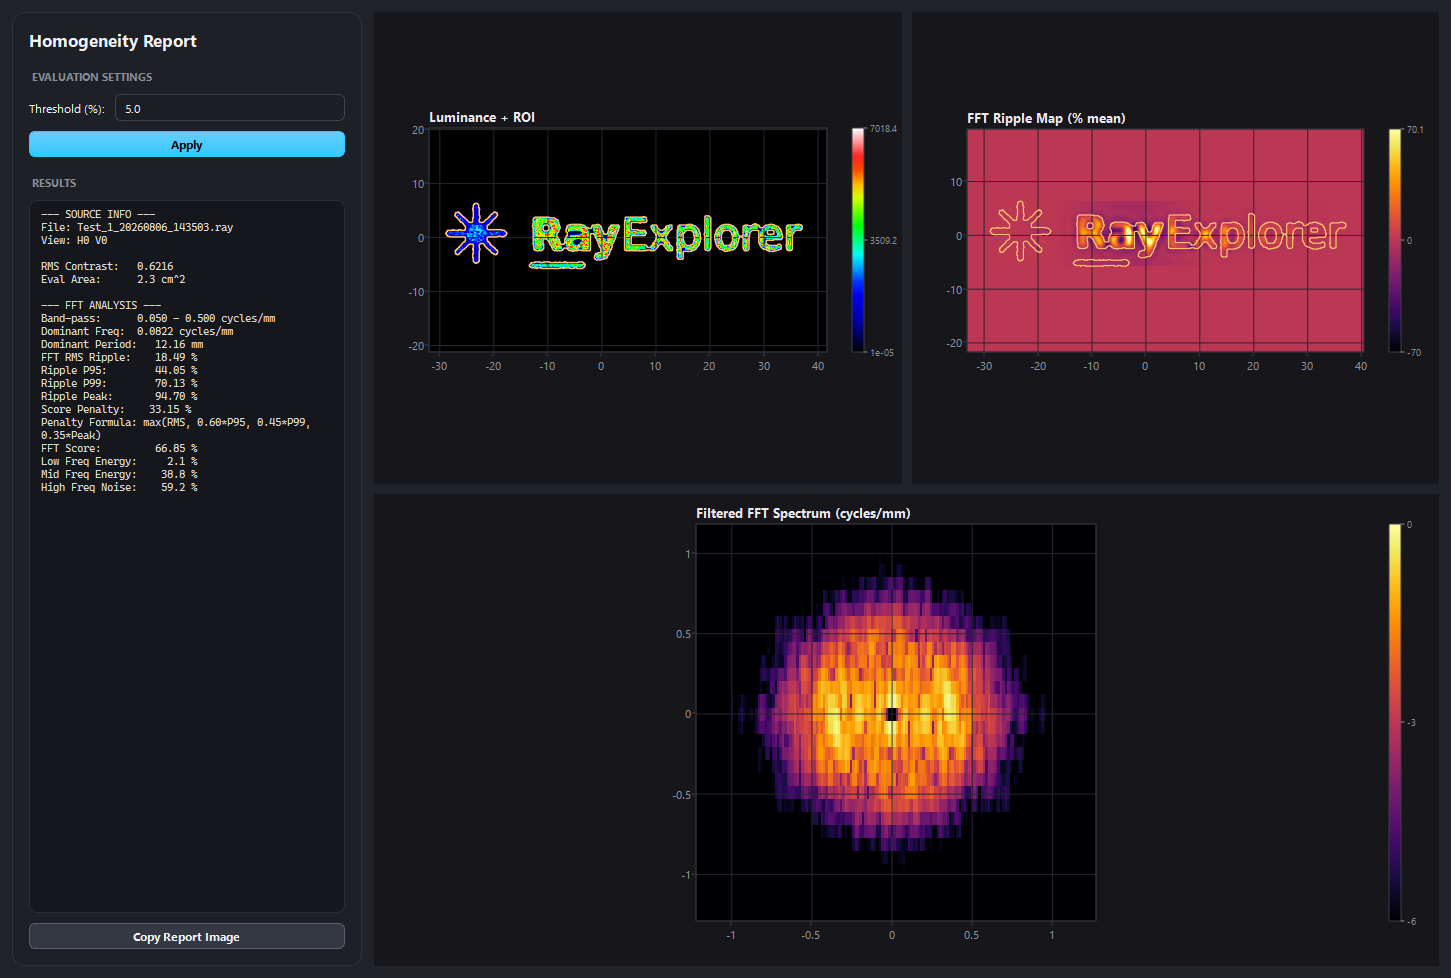Click the RayExplorer text in Luminance plot
Viewport: 1451px width, 978px height.
[x=666, y=238]
